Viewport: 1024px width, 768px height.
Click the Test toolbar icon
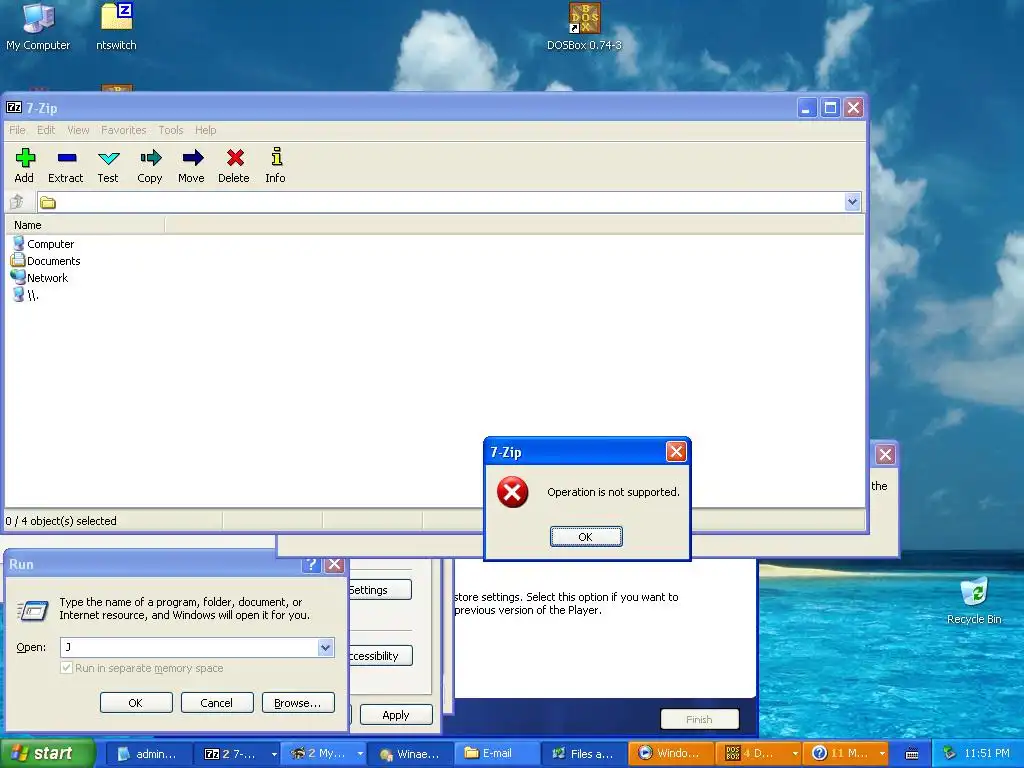point(108,165)
